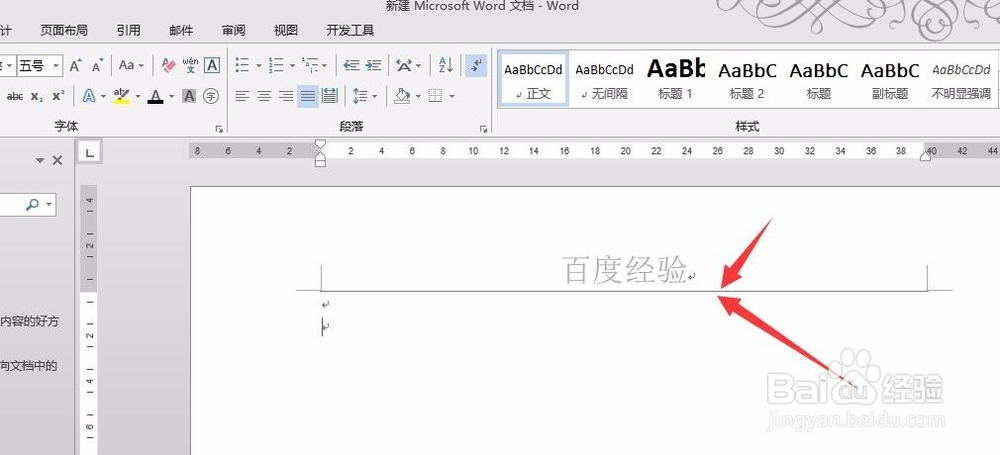1000x455 pixels.
Task: Apply distributed alignment
Action: point(330,96)
